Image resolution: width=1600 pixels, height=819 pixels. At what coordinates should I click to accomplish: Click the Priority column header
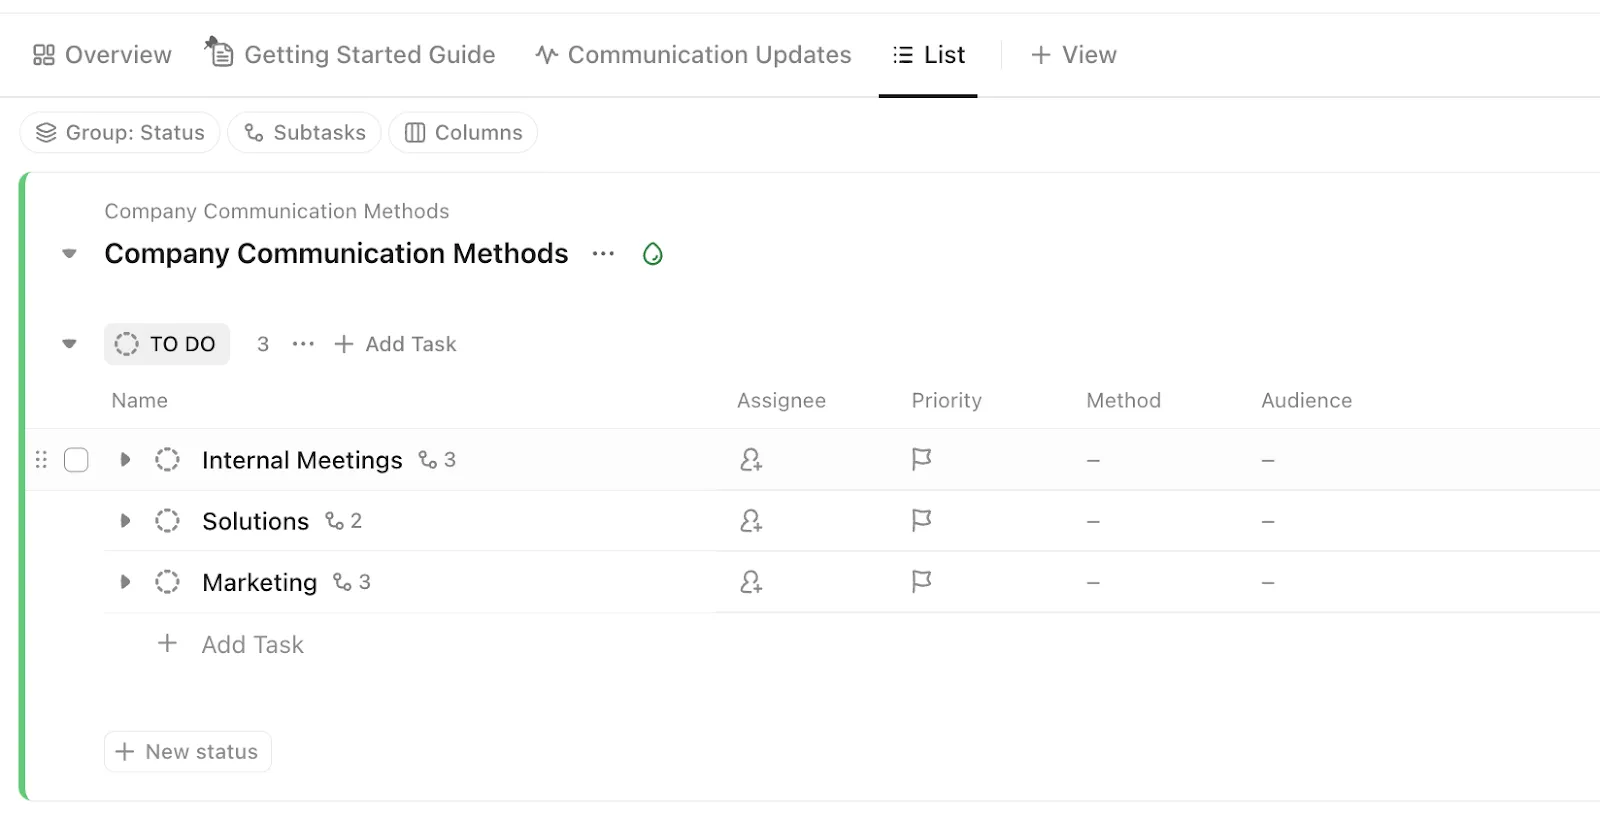pos(946,401)
